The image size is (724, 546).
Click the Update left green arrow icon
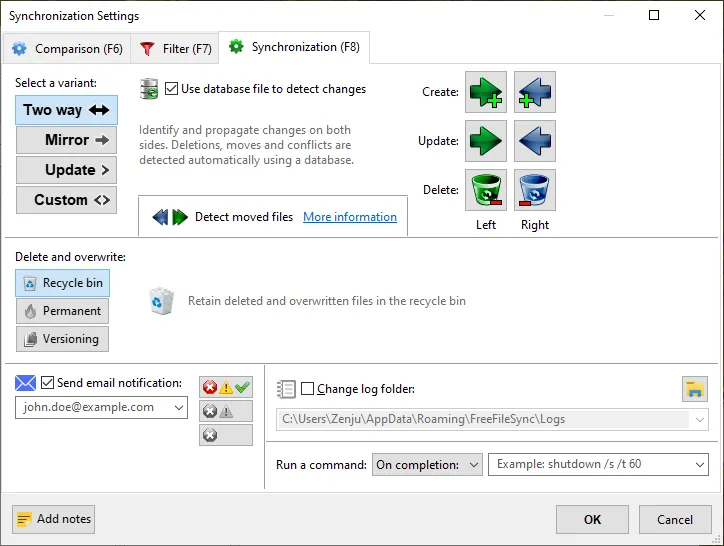(x=486, y=141)
